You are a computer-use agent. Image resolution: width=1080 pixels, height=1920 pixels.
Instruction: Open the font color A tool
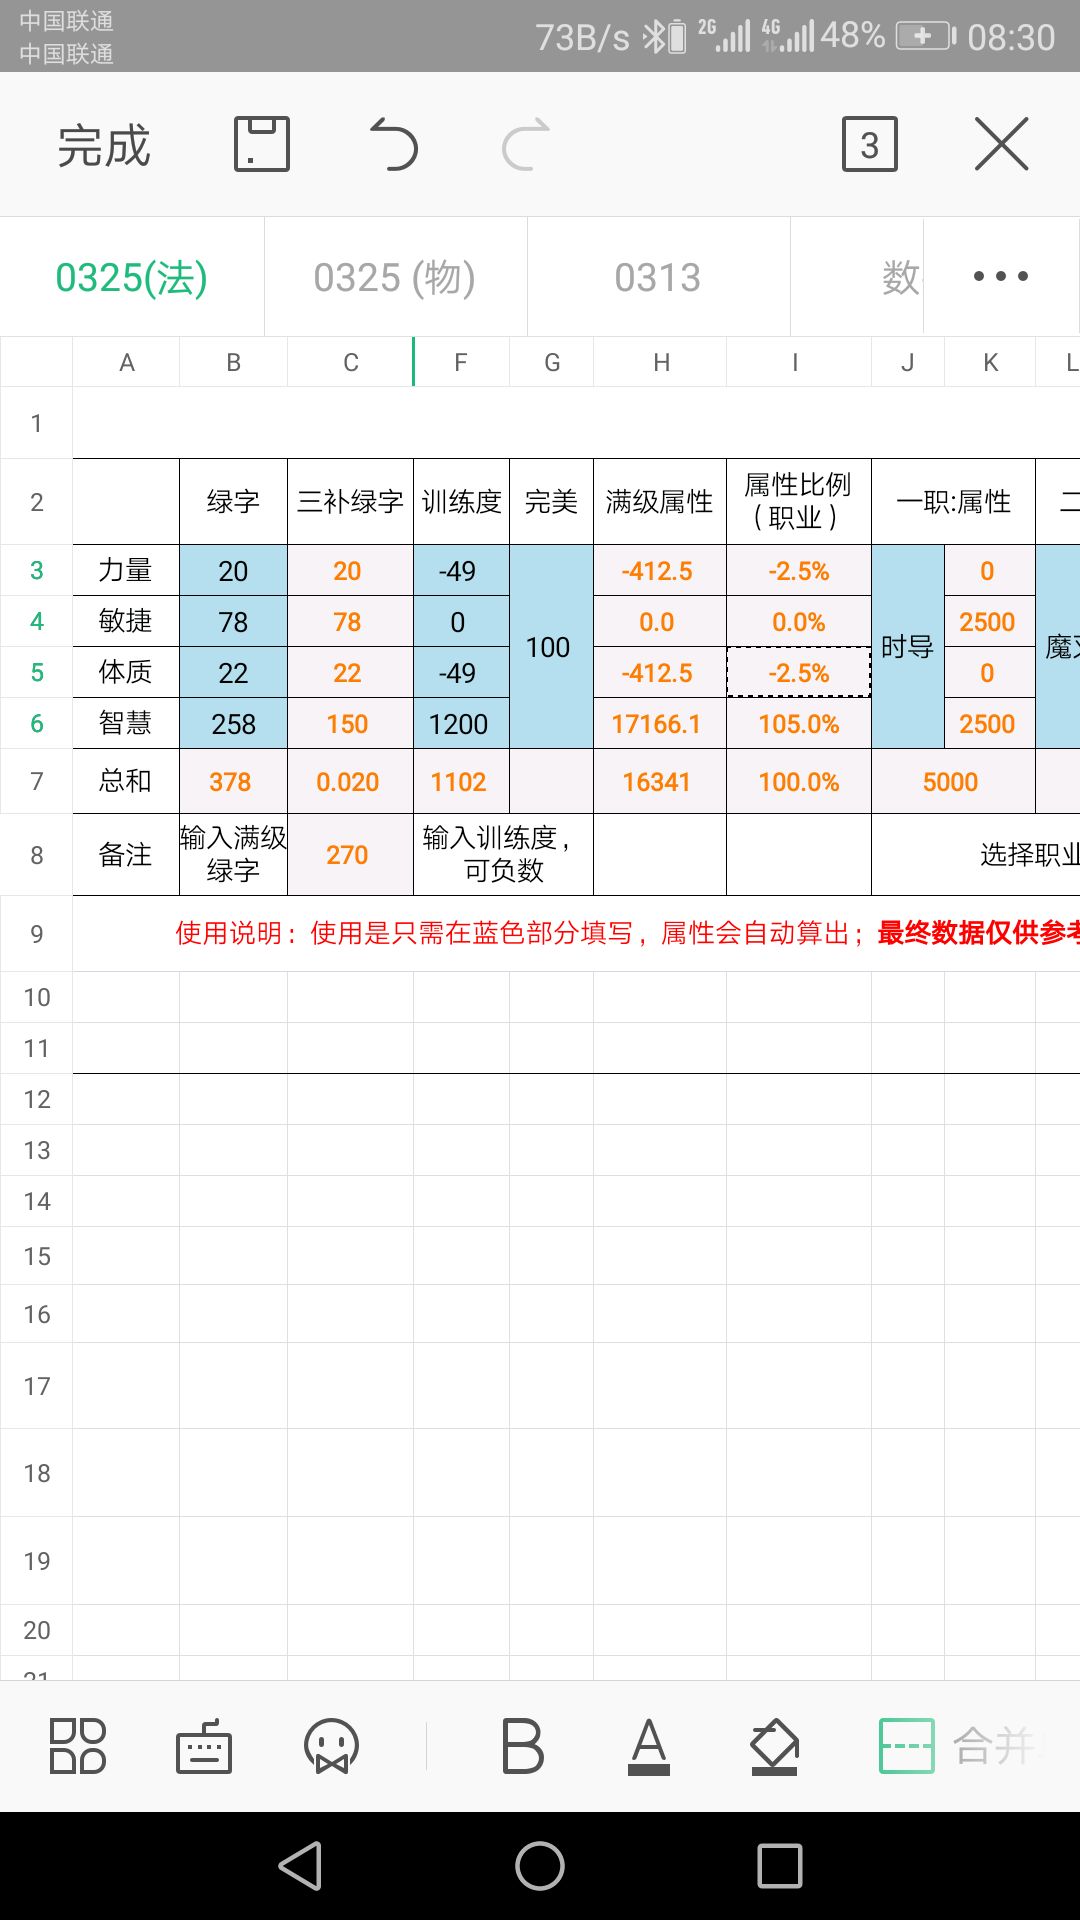(649, 1746)
